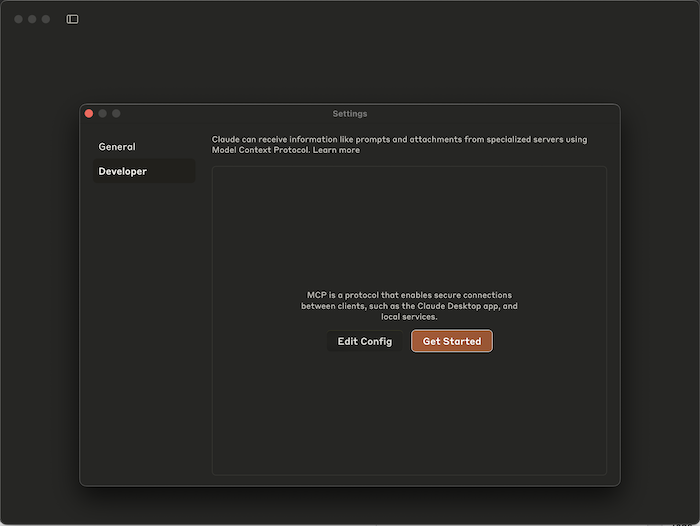Minimize the main Claude window
This screenshot has width=700, height=526.
(x=32, y=19)
